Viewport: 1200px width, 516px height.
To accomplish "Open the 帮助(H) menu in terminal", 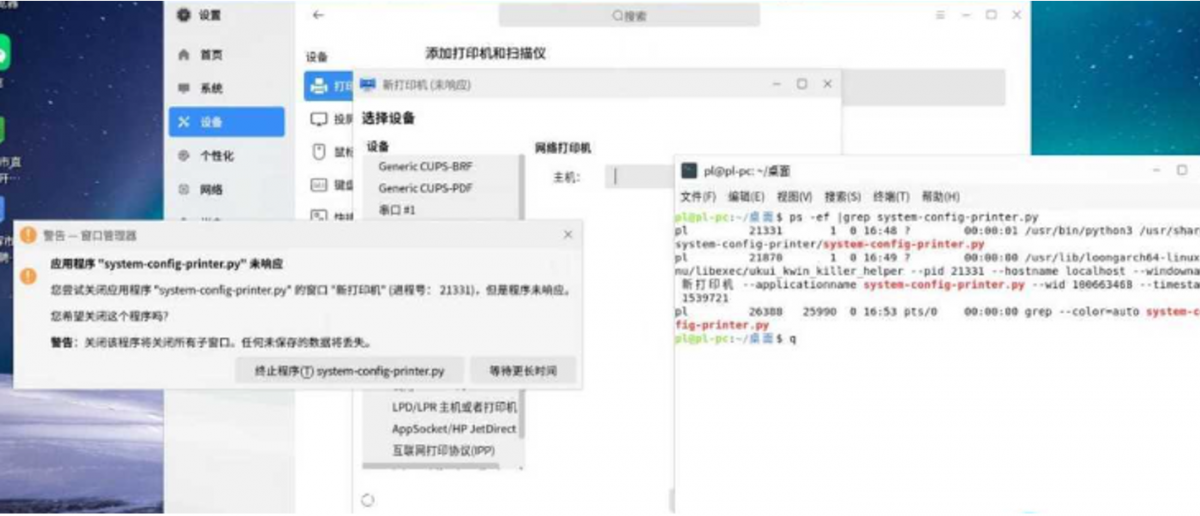I will coord(940,197).
